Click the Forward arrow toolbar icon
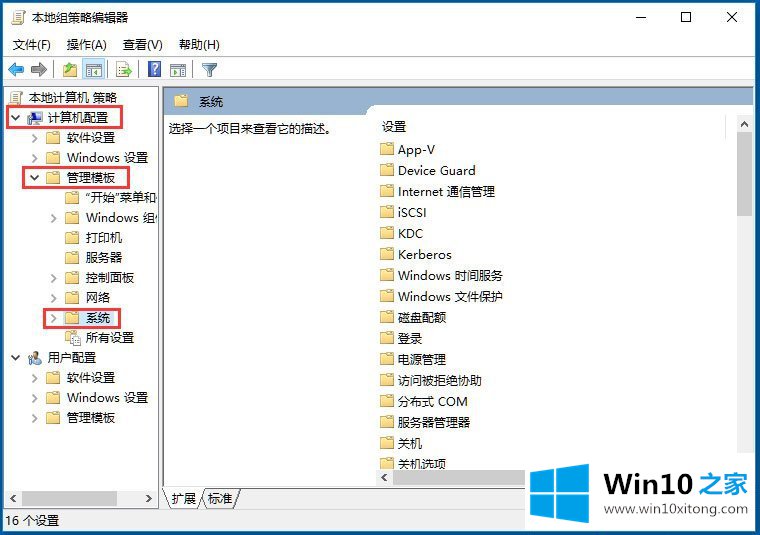The height and width of the screenshot is (535, 760). coord(39,70)
